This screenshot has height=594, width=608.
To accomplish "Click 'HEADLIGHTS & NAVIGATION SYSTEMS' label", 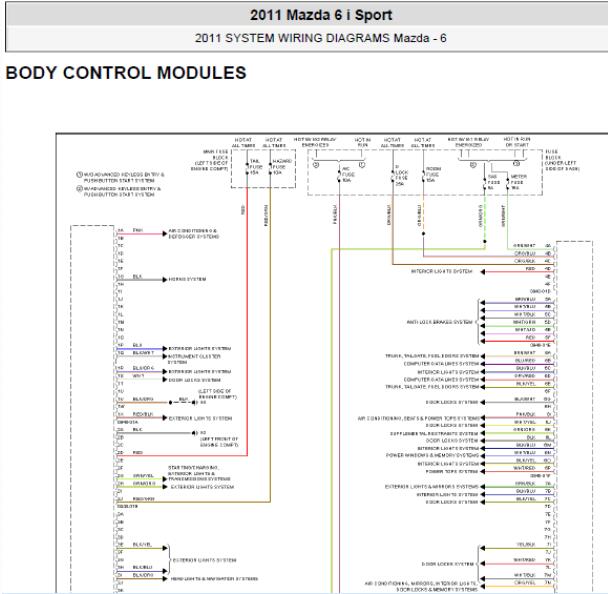I will pos(214,579).
